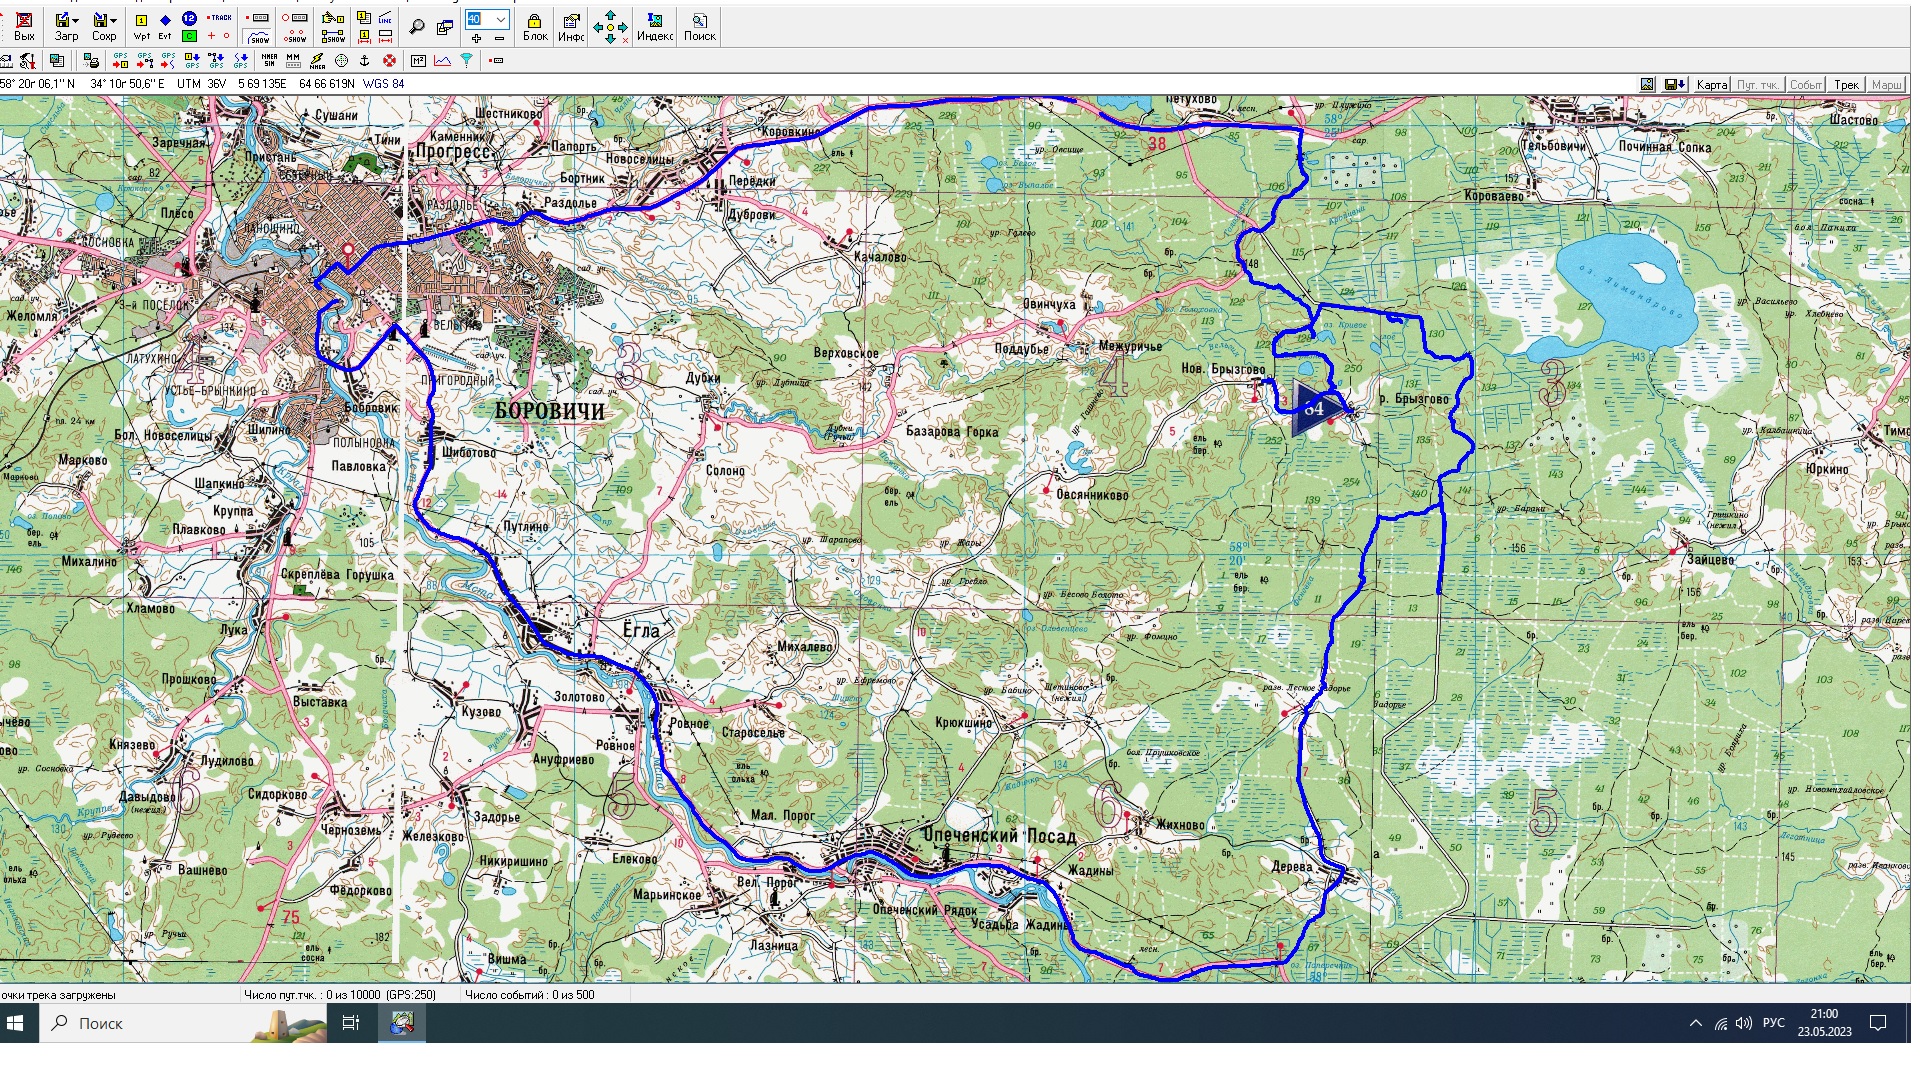Select the Evt event placement tool
The image size is (1920, 1080).
pos(165,27)
